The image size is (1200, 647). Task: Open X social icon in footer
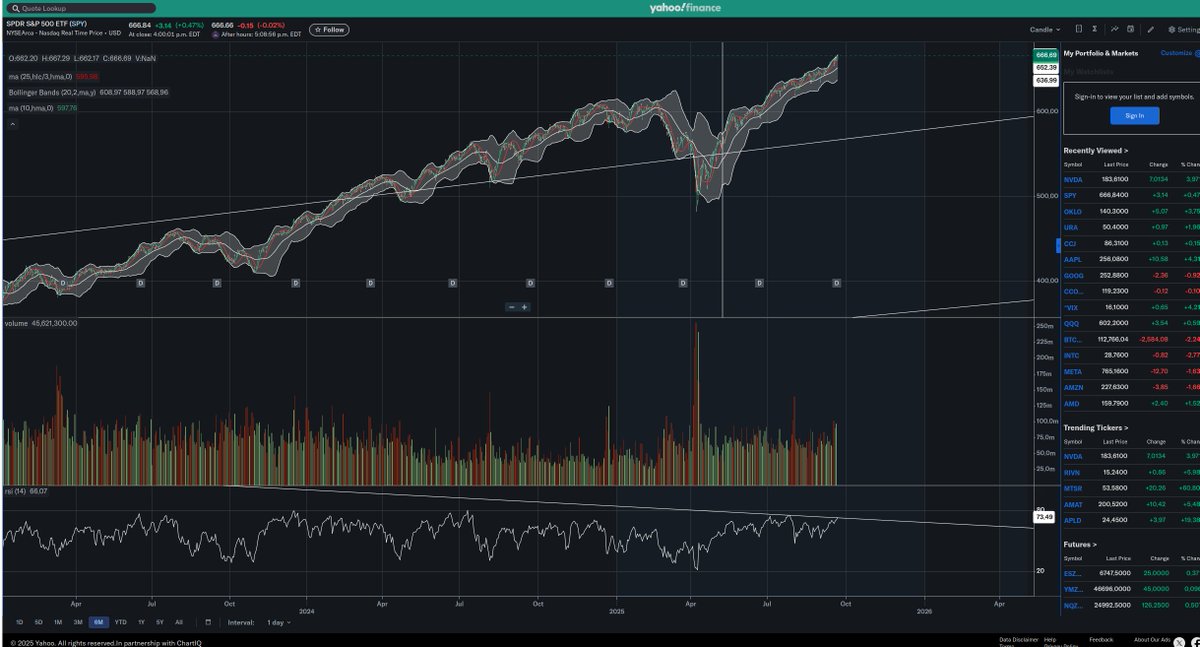coord(1181,641)
